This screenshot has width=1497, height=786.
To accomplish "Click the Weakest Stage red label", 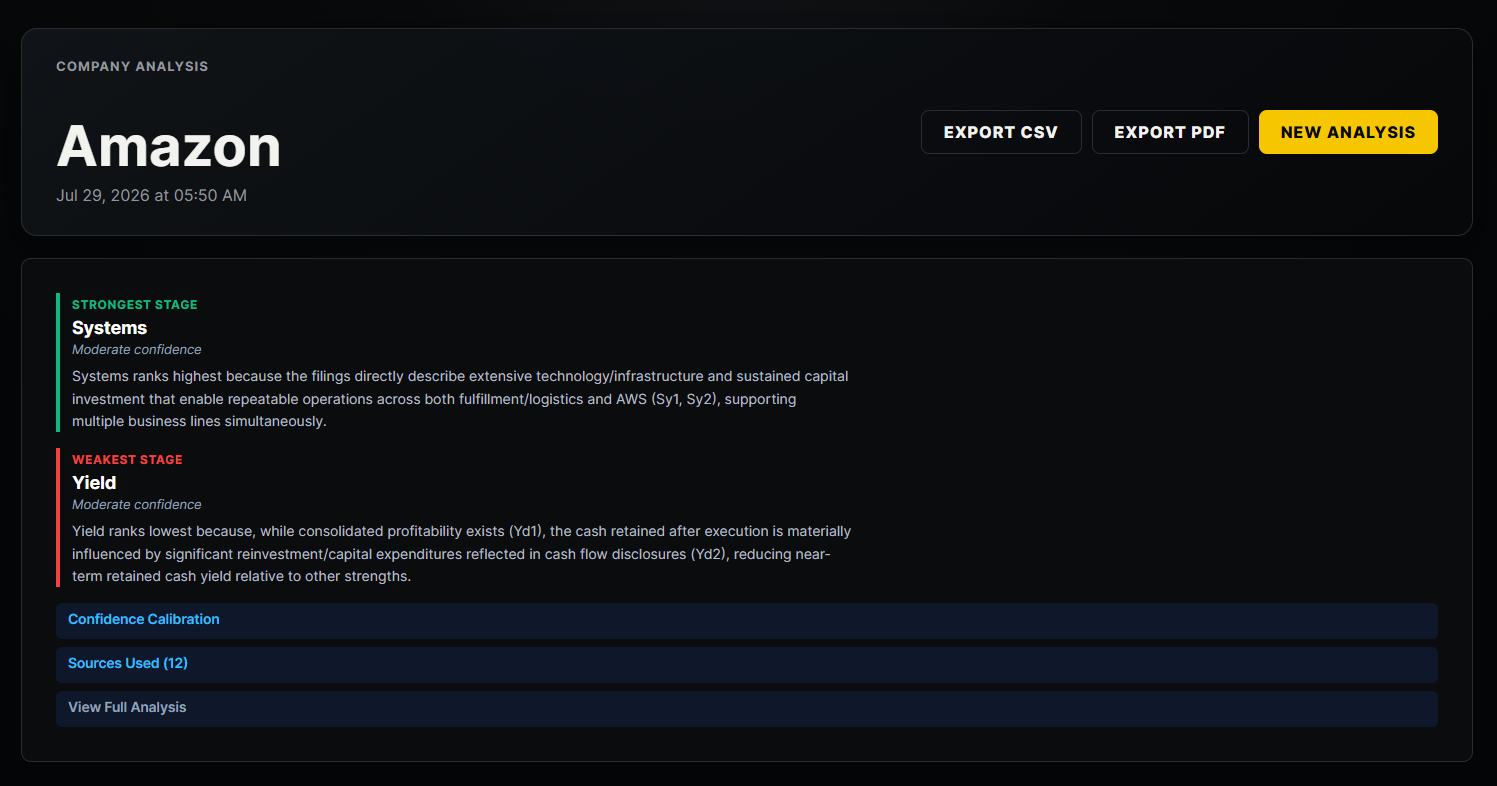I will tap(127, 460).
